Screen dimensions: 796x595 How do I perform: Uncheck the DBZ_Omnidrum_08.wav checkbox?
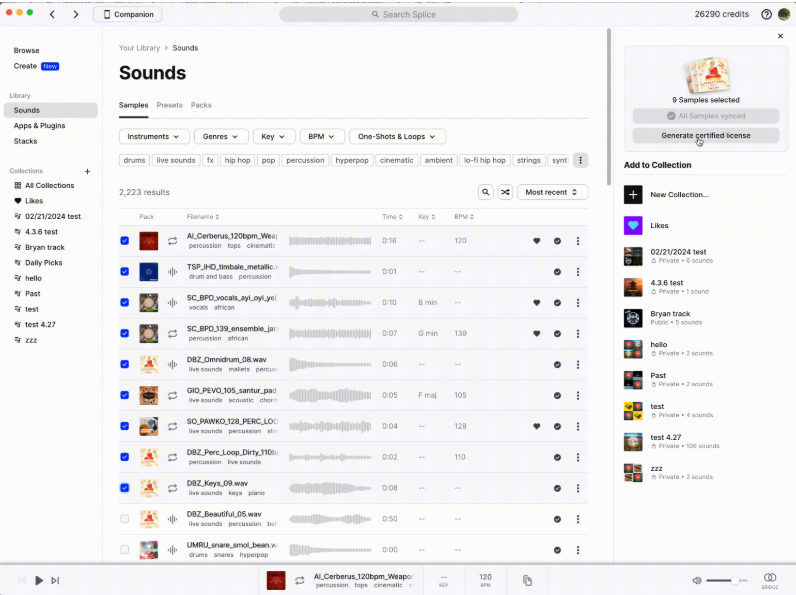124,365
